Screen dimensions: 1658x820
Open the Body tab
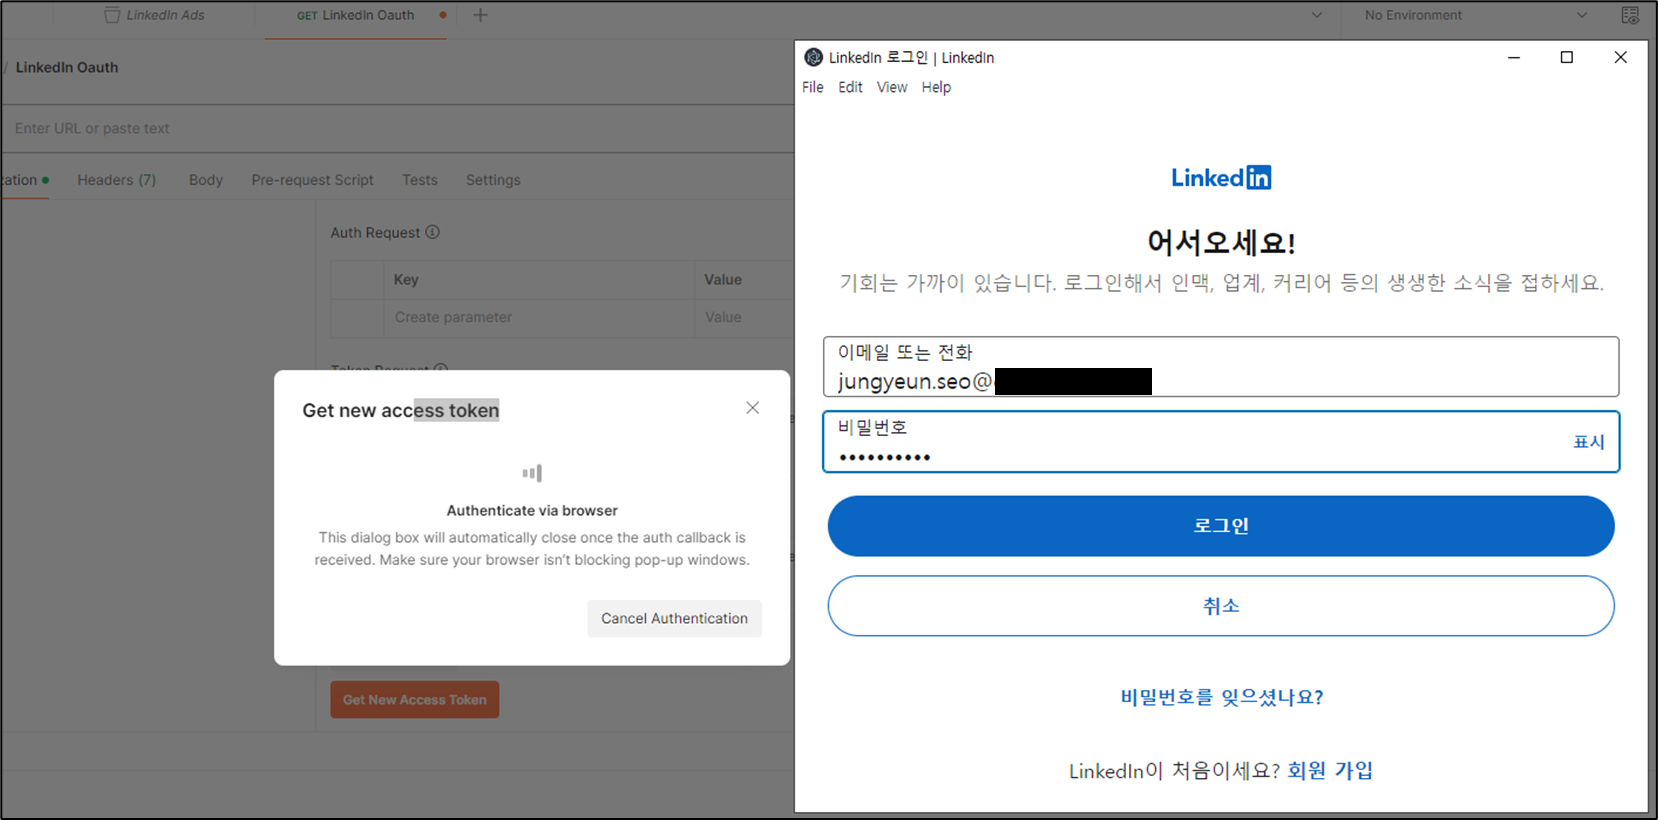point(206,180)
